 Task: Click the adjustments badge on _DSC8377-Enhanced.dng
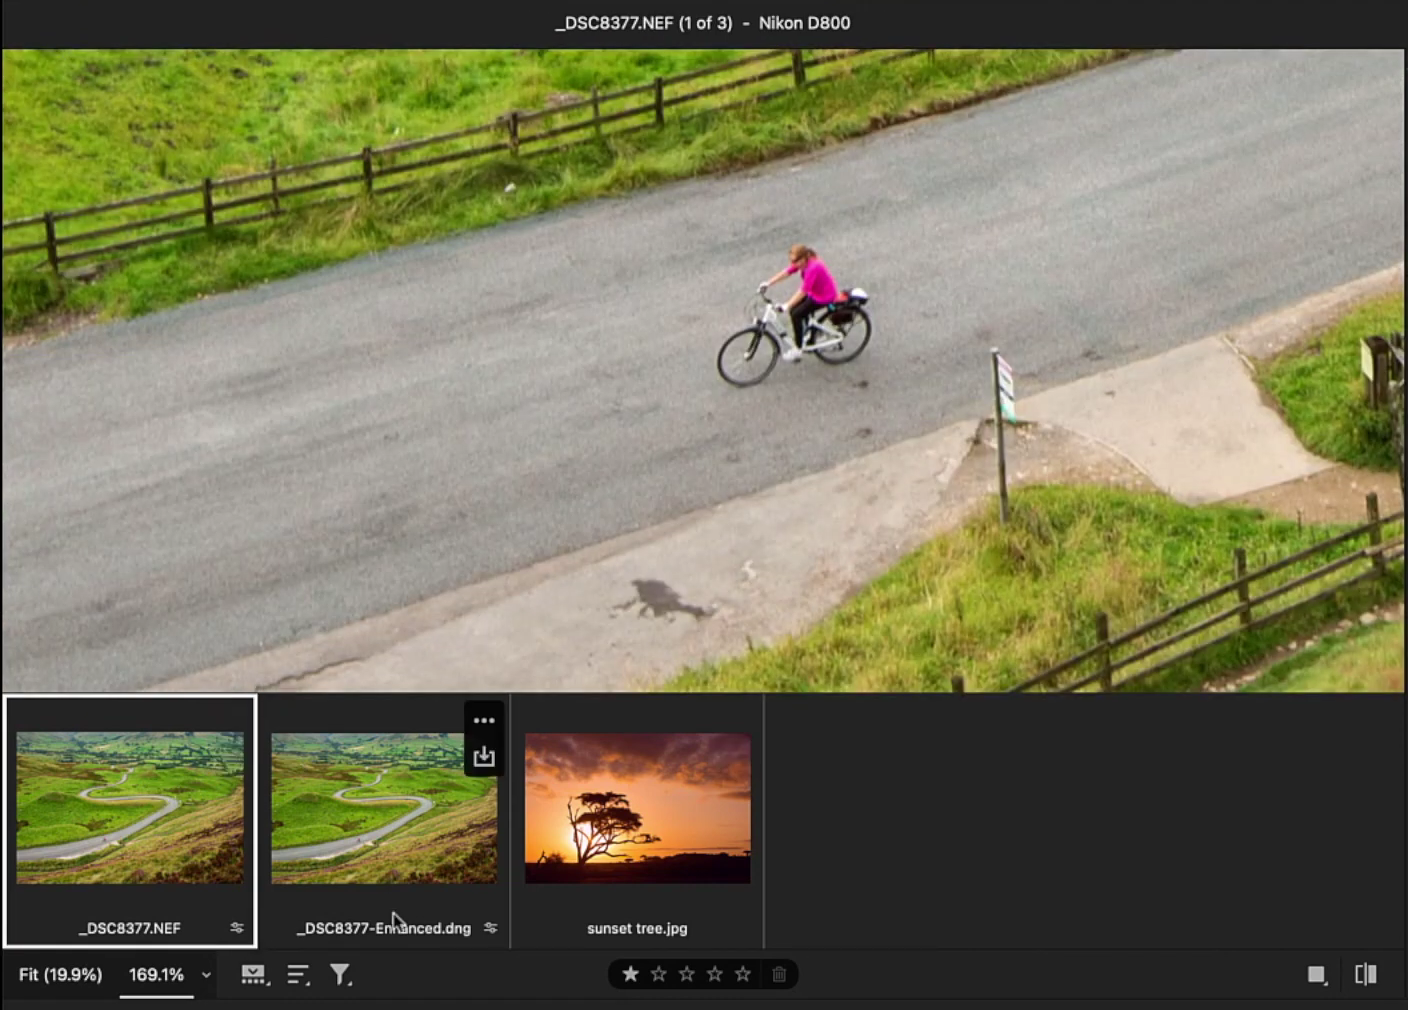[491, 928]
